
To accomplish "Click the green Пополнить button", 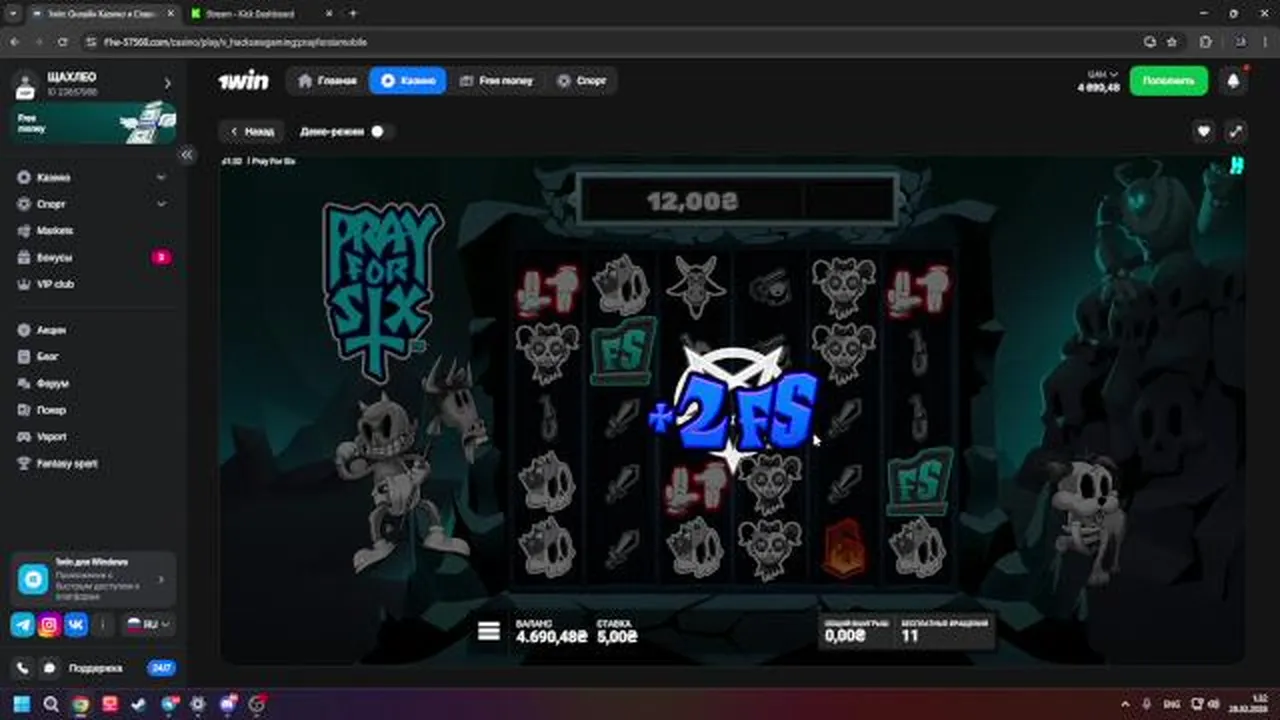I will click(x=1168, y=81).
